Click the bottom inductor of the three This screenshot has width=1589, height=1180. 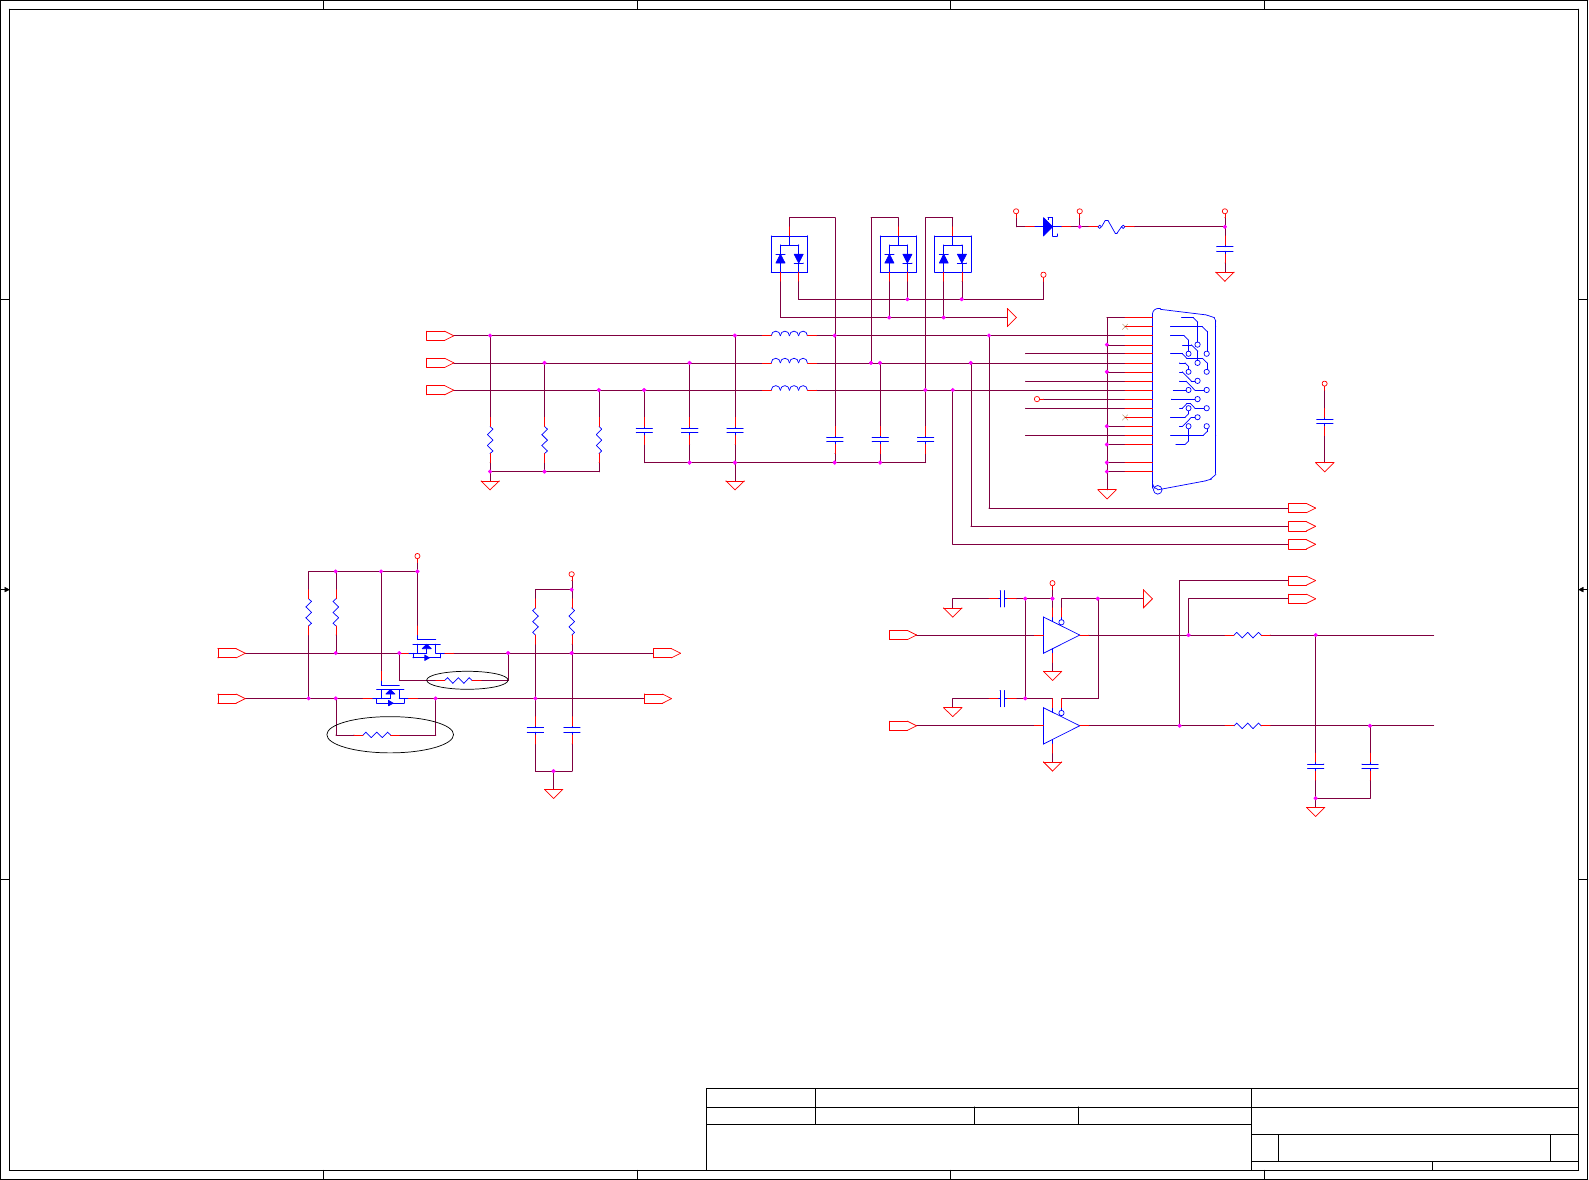789,388
